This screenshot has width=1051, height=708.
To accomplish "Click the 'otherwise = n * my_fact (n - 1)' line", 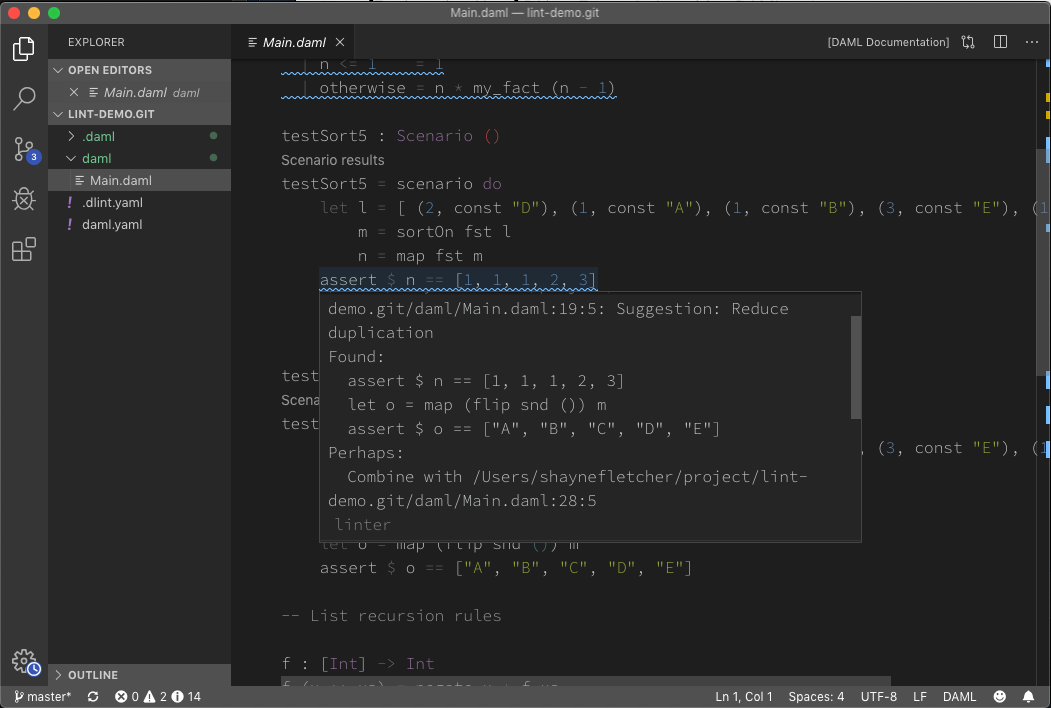I will (467, 88).
